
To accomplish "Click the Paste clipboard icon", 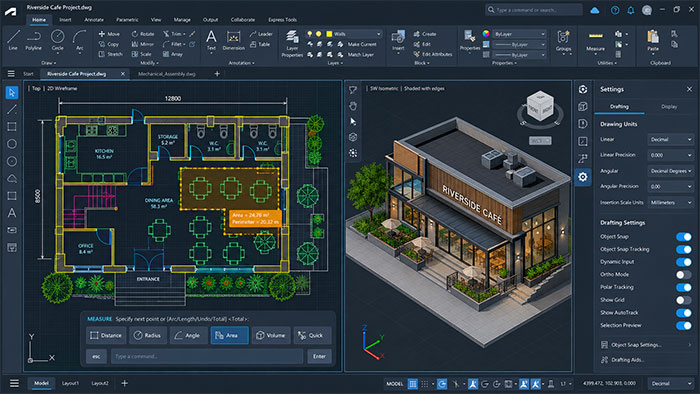I will 653,40.
